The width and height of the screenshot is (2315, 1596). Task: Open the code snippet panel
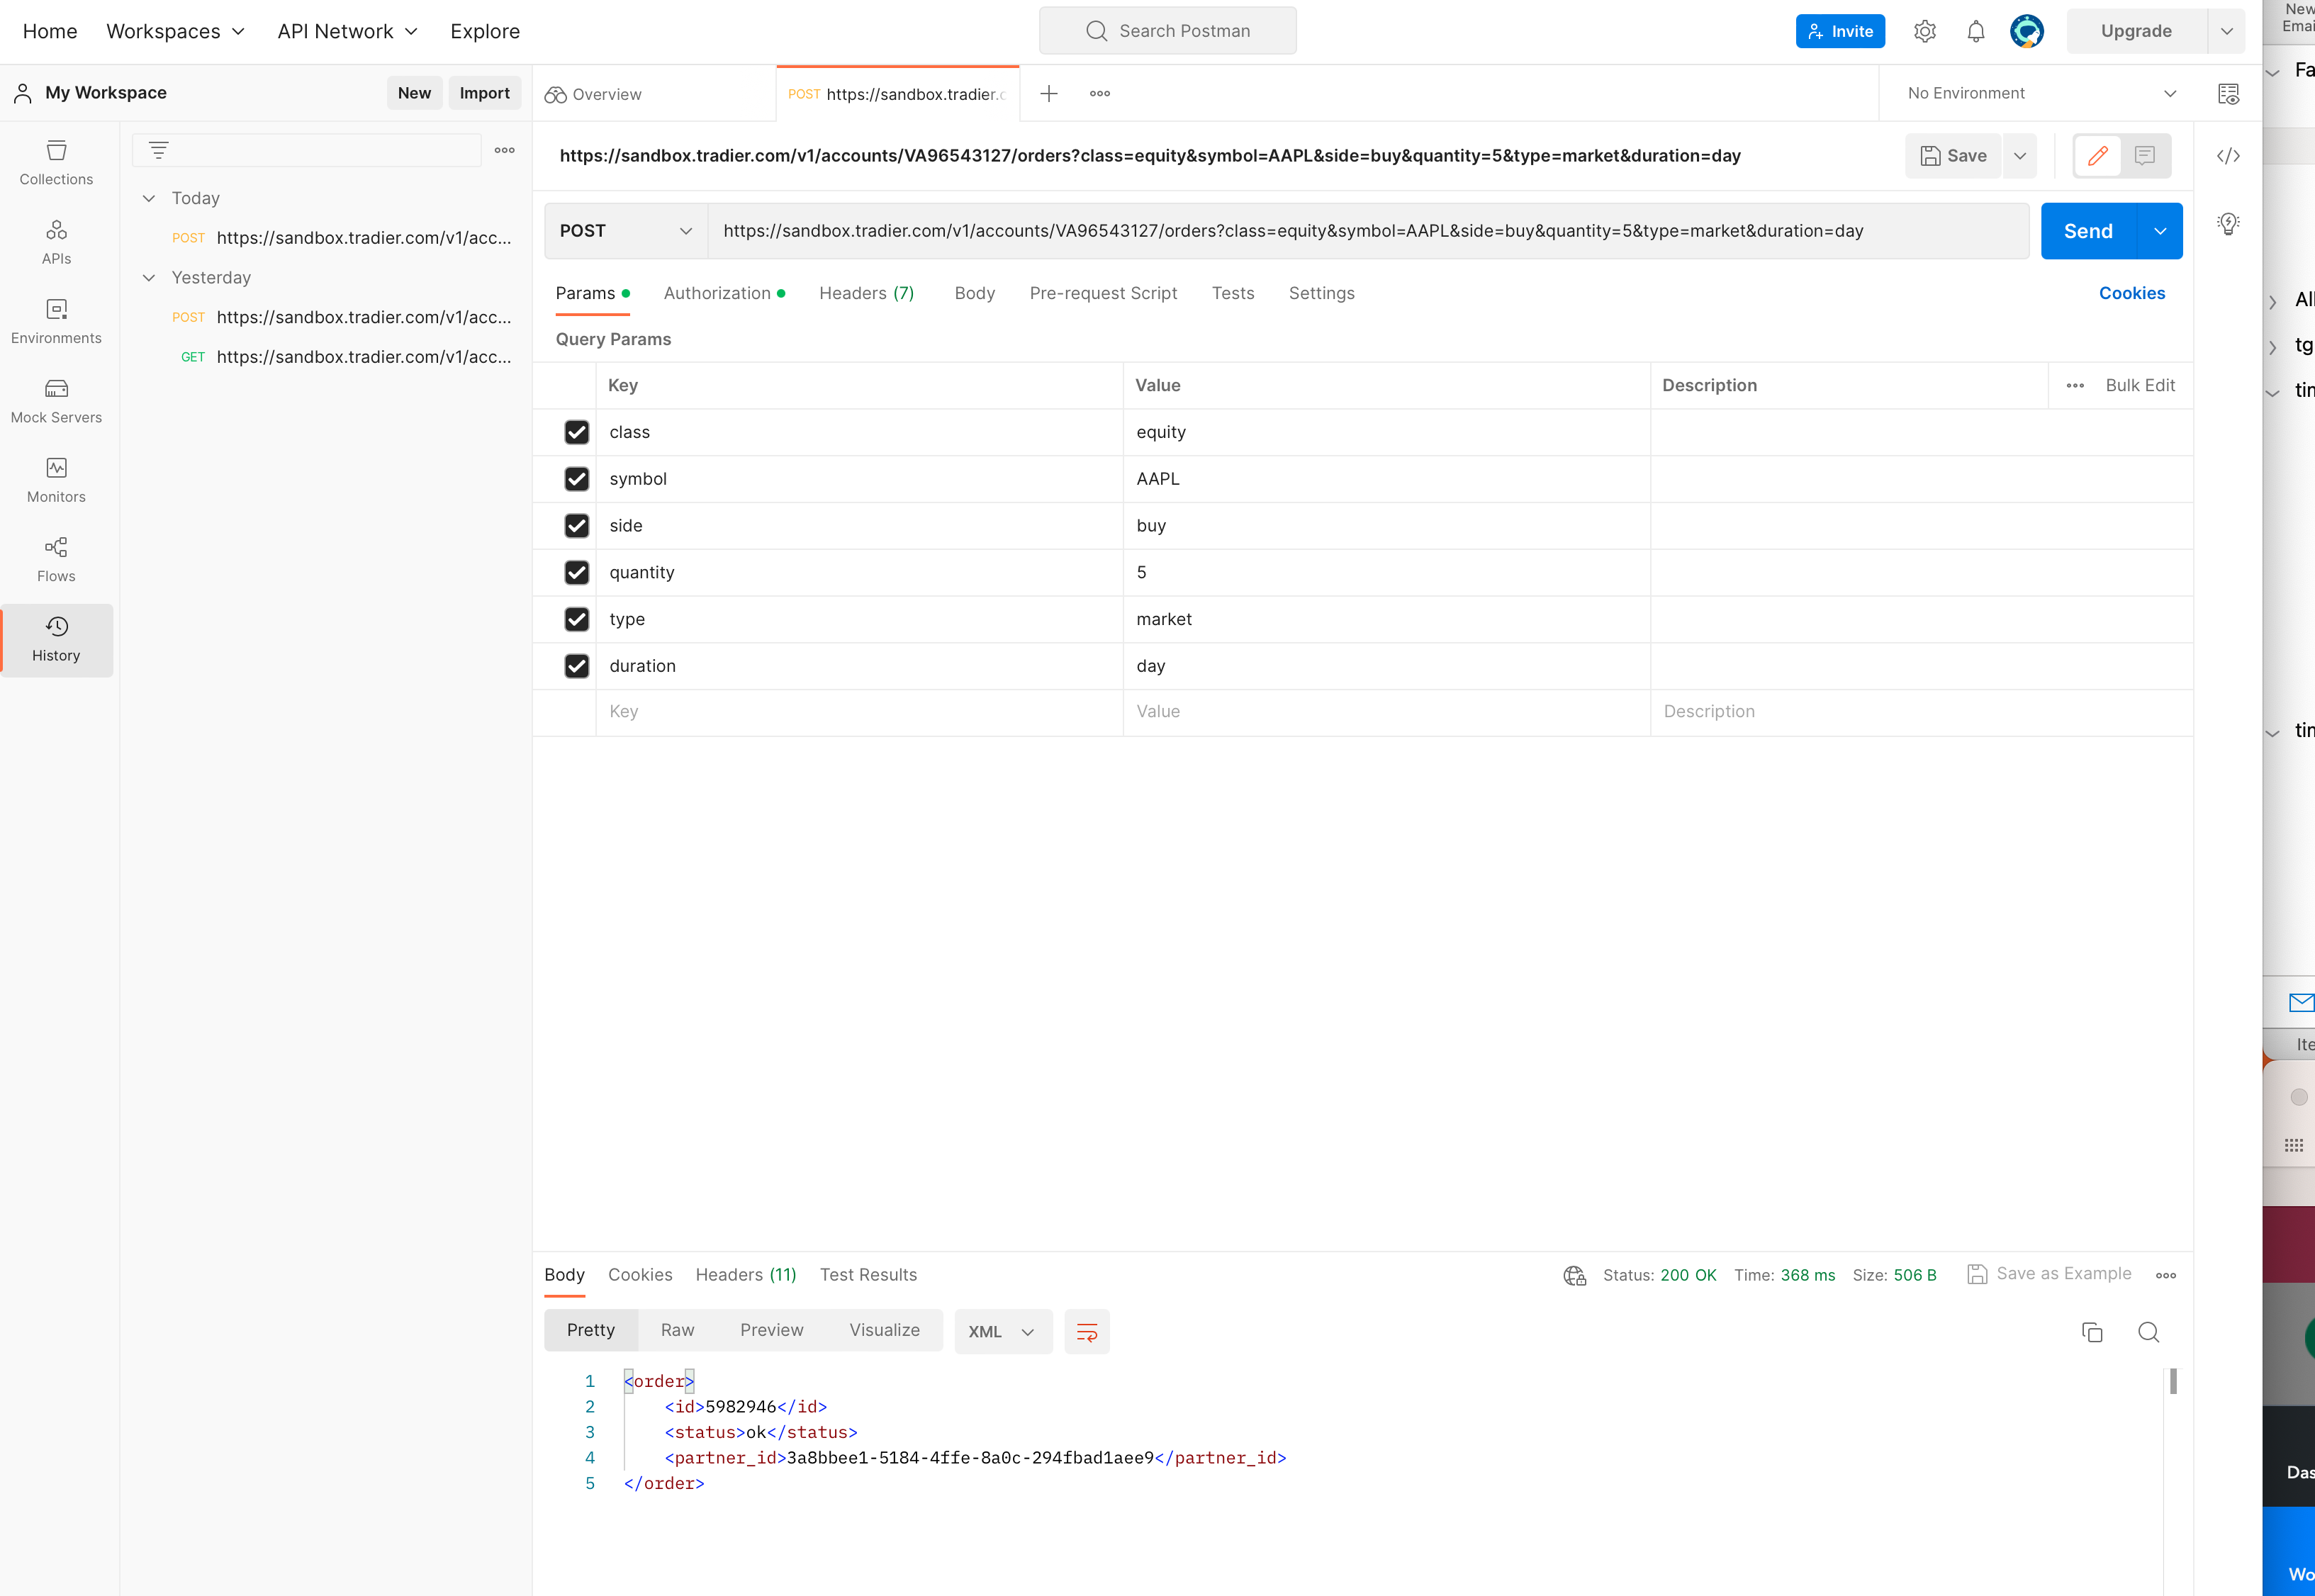click(x=2228, y=156)
